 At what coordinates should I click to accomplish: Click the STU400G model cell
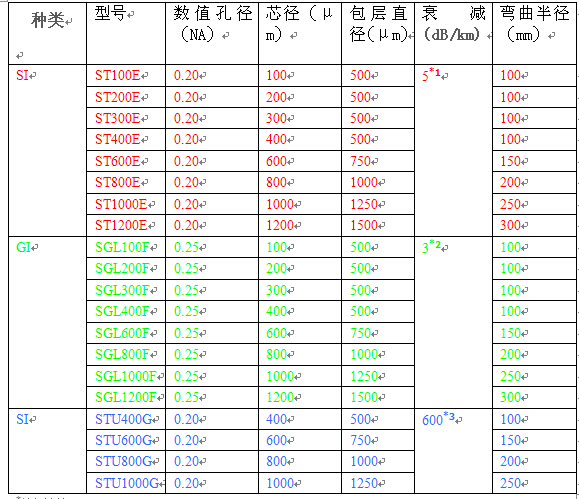pos(126,419)
